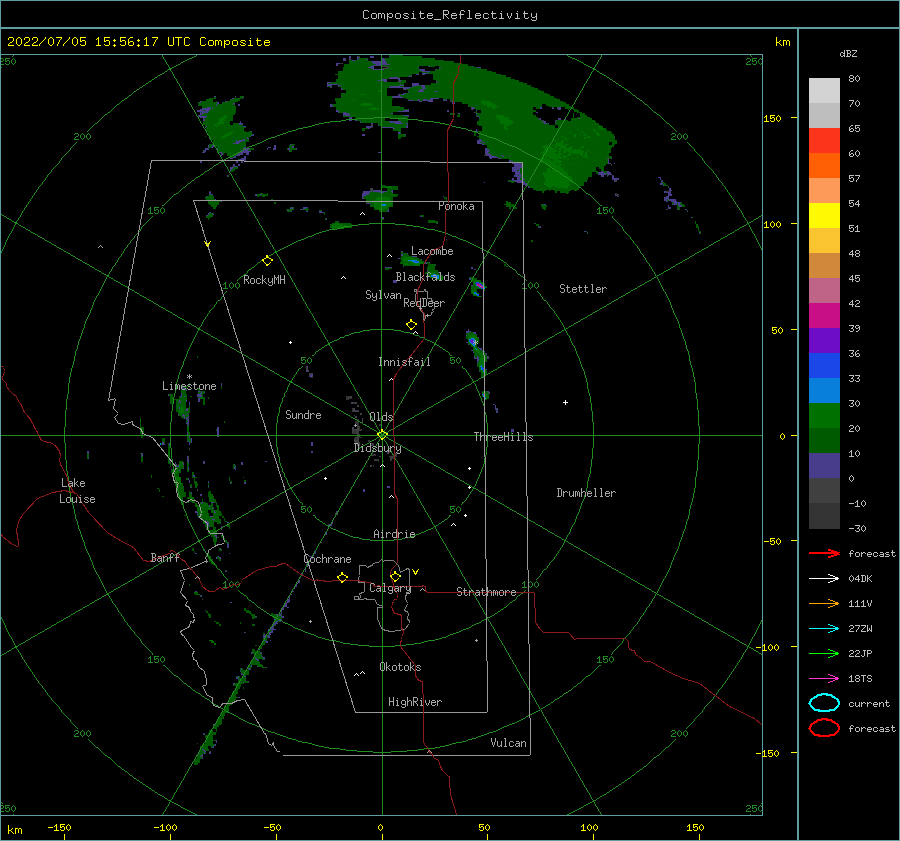Select the white 04DK arrow legend symbol
900x841 pixels.
824,579
